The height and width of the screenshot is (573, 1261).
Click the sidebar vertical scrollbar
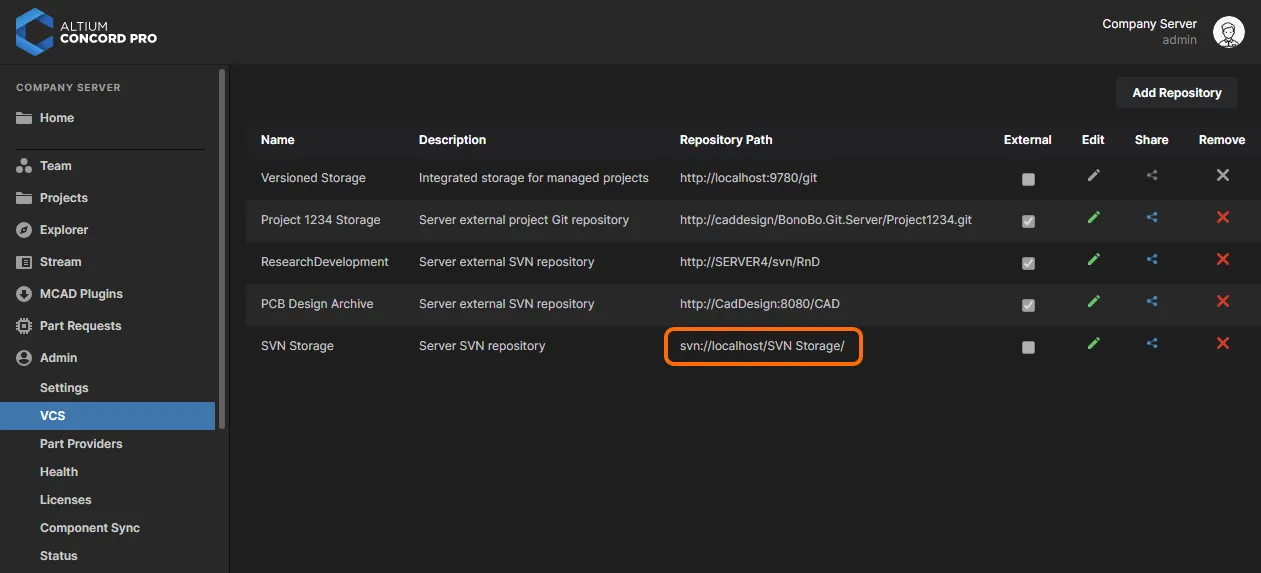click(x=222, y=248)
